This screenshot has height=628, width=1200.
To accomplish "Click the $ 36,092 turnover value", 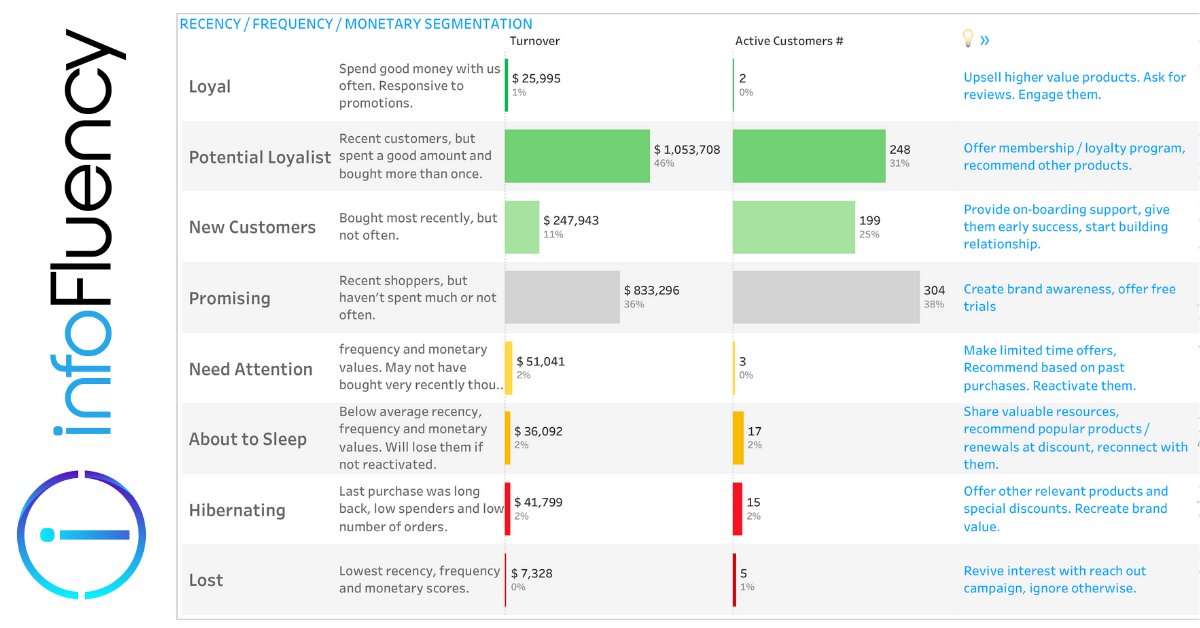I will coord(538,431).
